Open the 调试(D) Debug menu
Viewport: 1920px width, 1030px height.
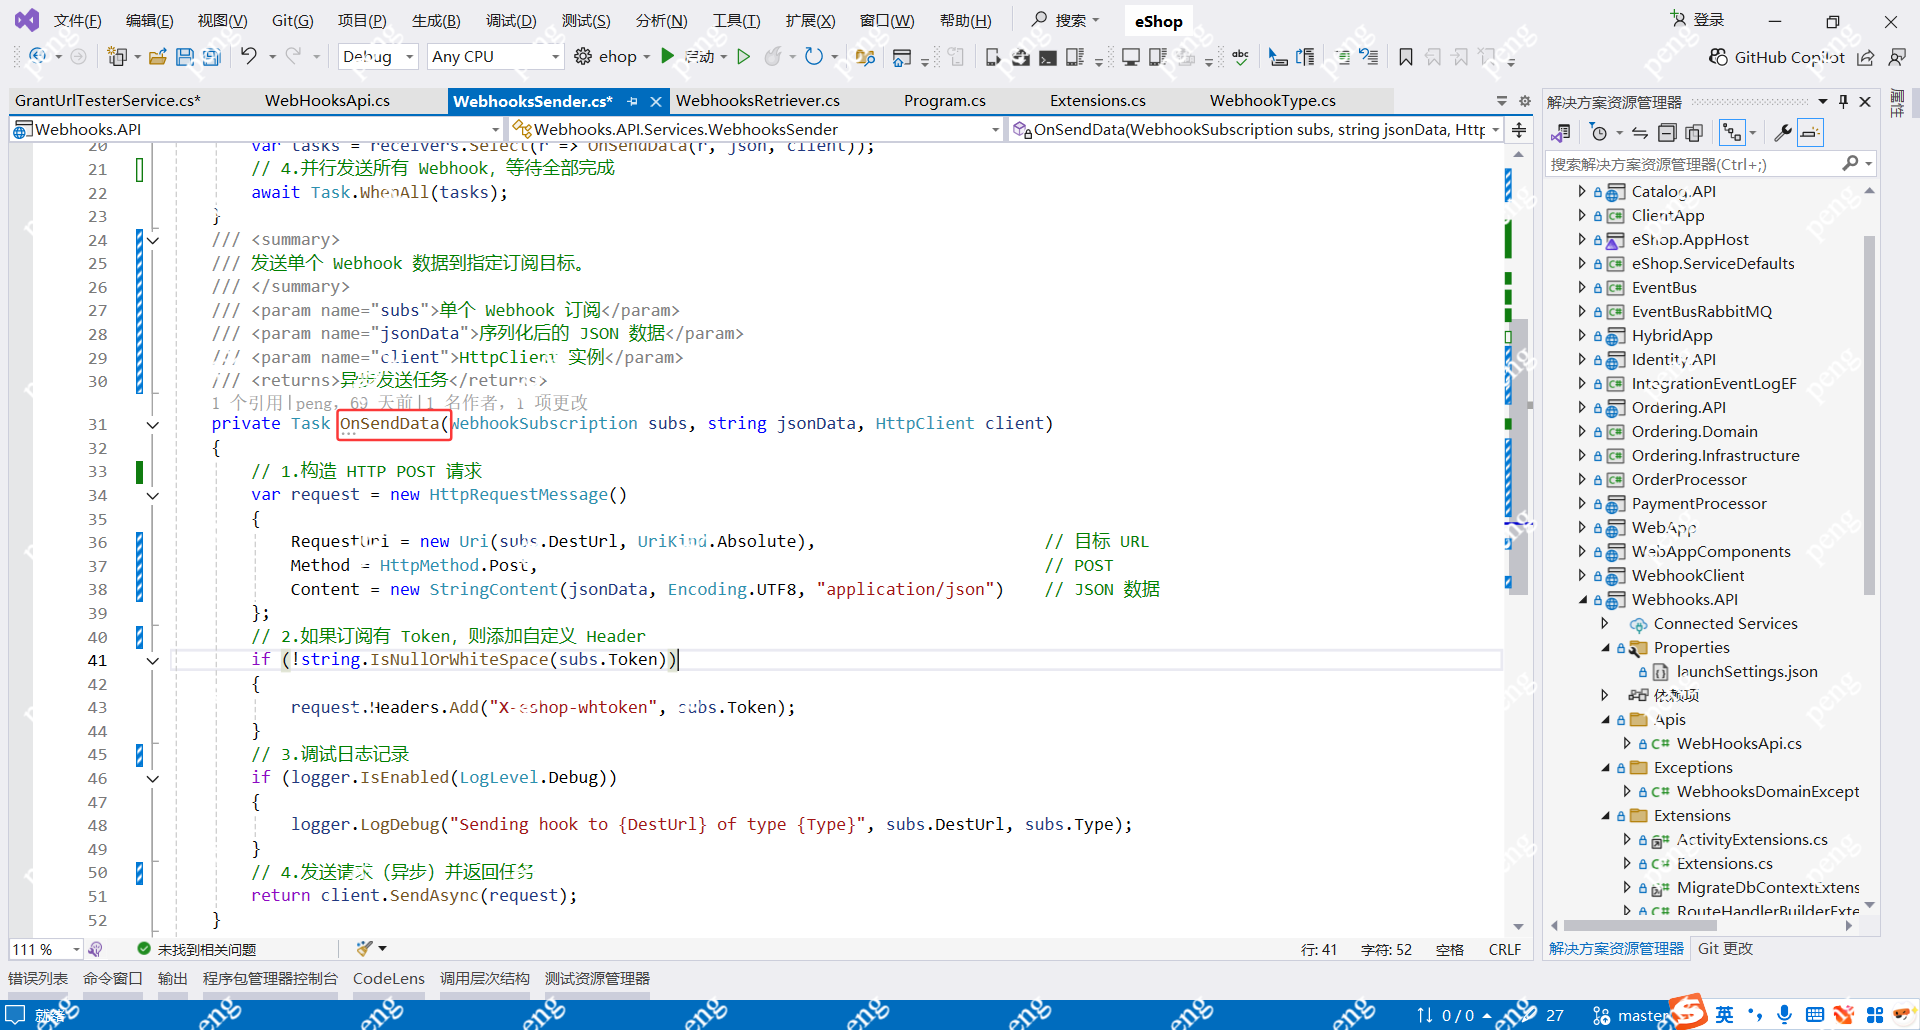tap(510, 21)
